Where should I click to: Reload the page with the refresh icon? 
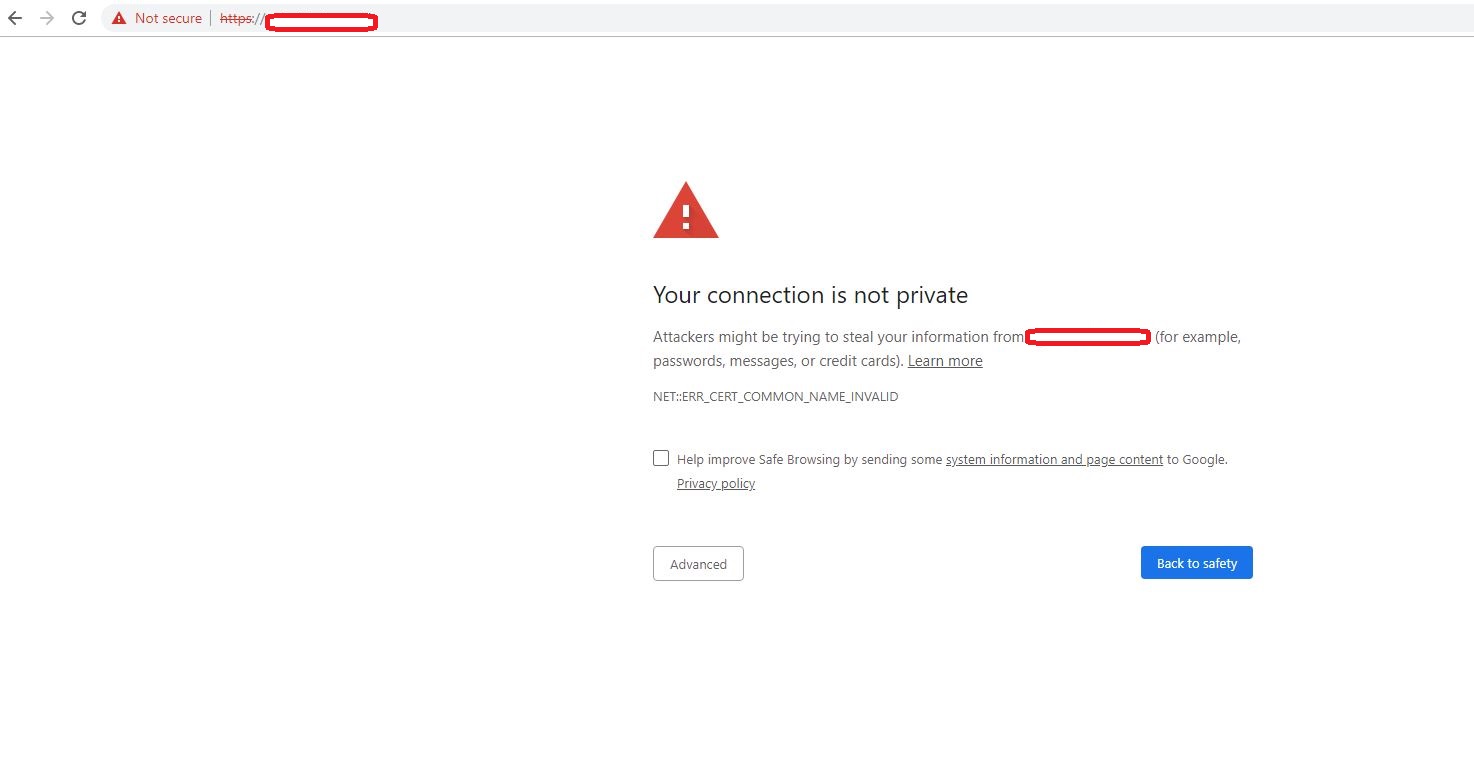[x=79, y=18]
